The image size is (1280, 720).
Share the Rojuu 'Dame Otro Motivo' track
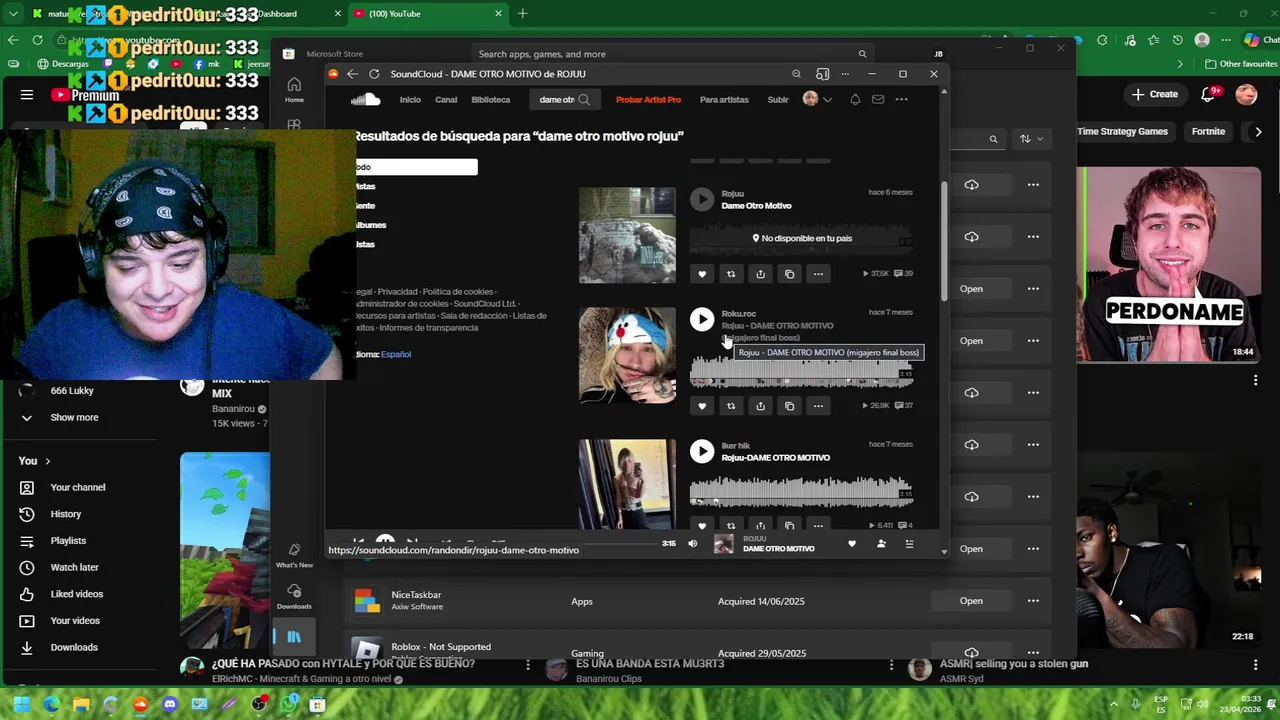tap(760, 274)
